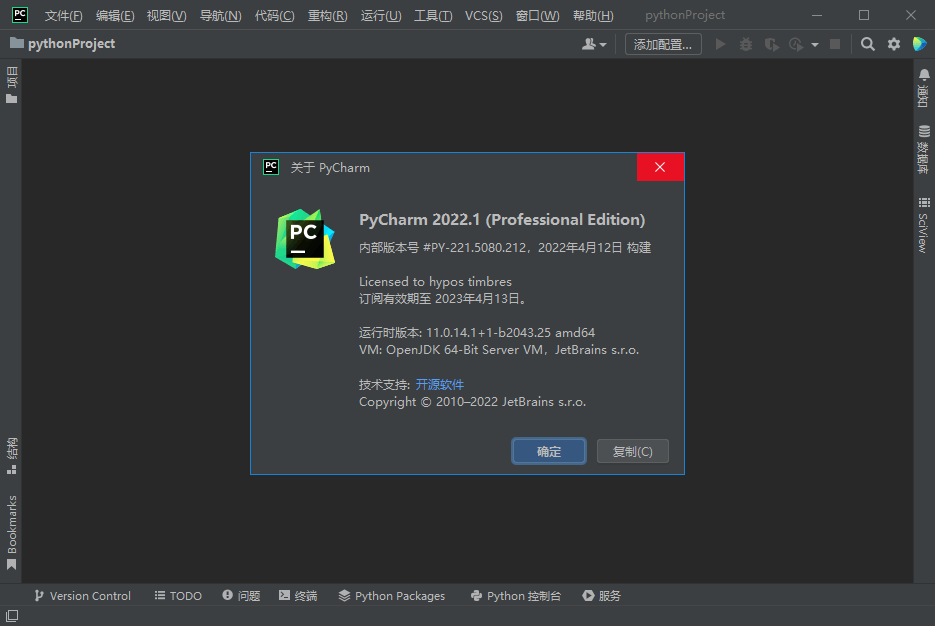Open the VCS(S) menu
This screenshot has width=935, height=626.
point(483,15)
